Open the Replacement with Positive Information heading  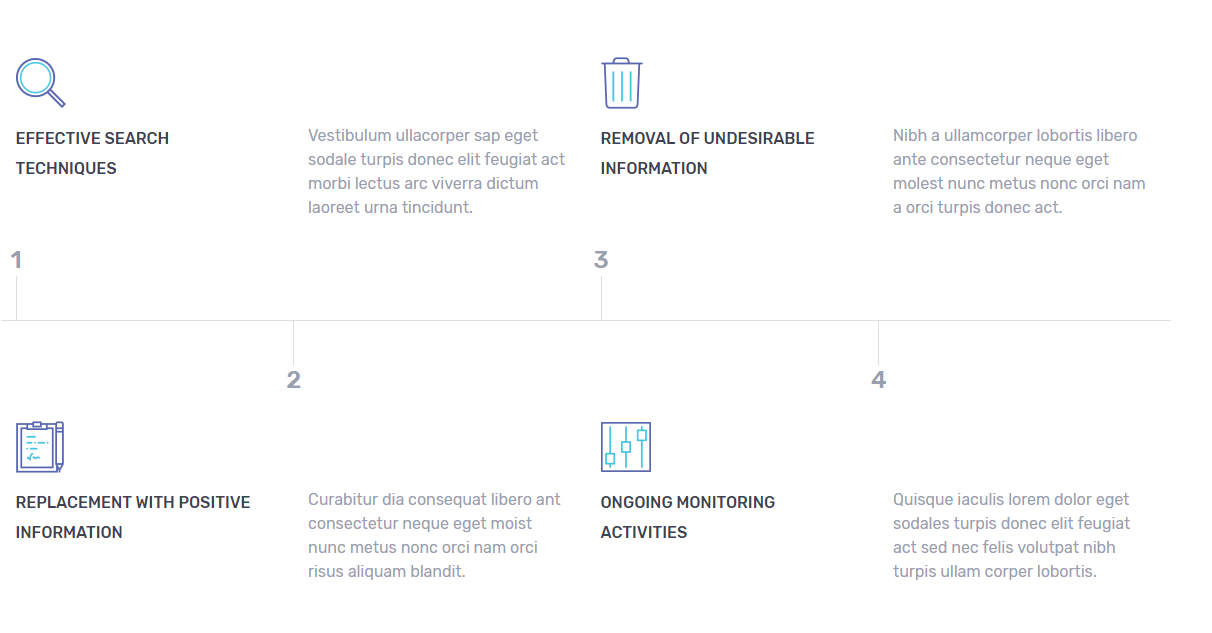(133, 517)
